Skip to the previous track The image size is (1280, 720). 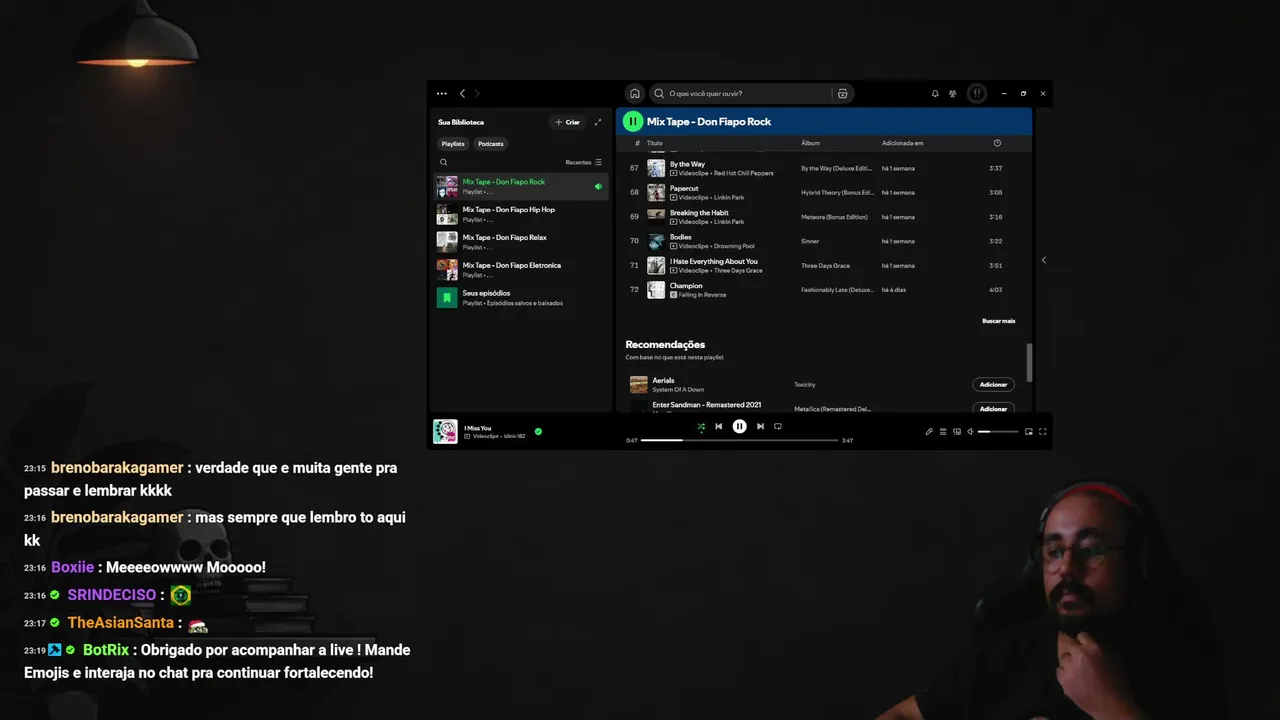(718, 426)
